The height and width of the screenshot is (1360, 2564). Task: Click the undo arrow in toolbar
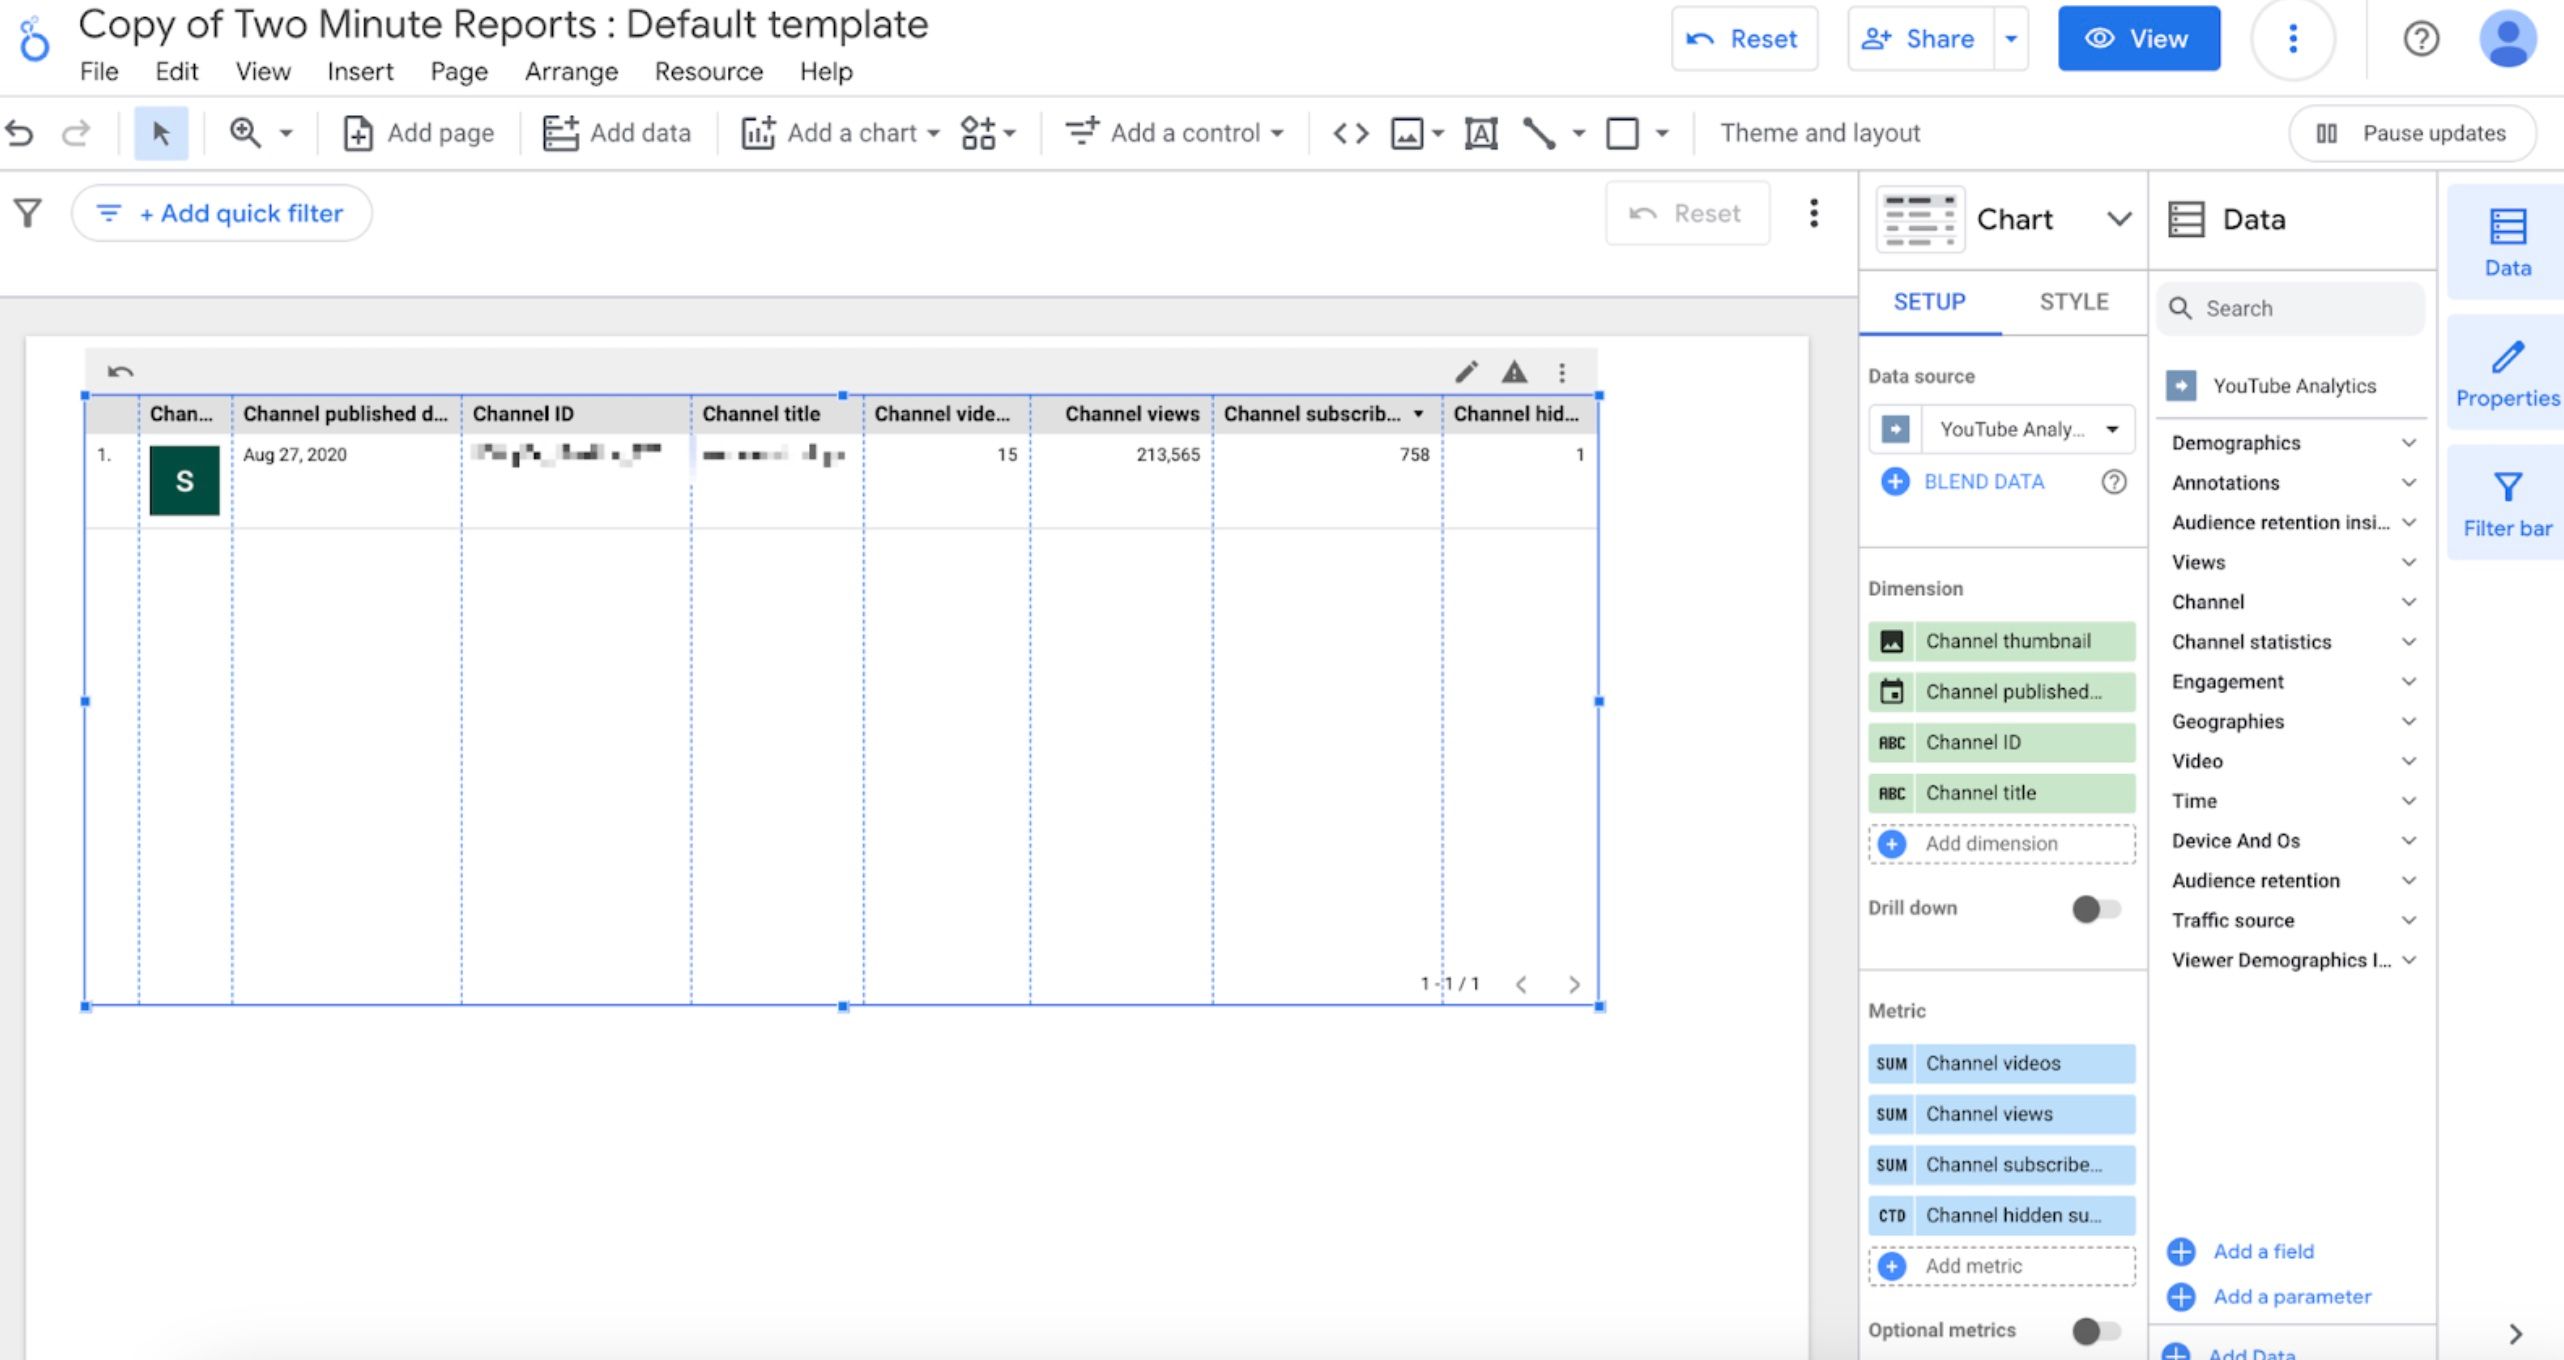click(x=20, y=133)
